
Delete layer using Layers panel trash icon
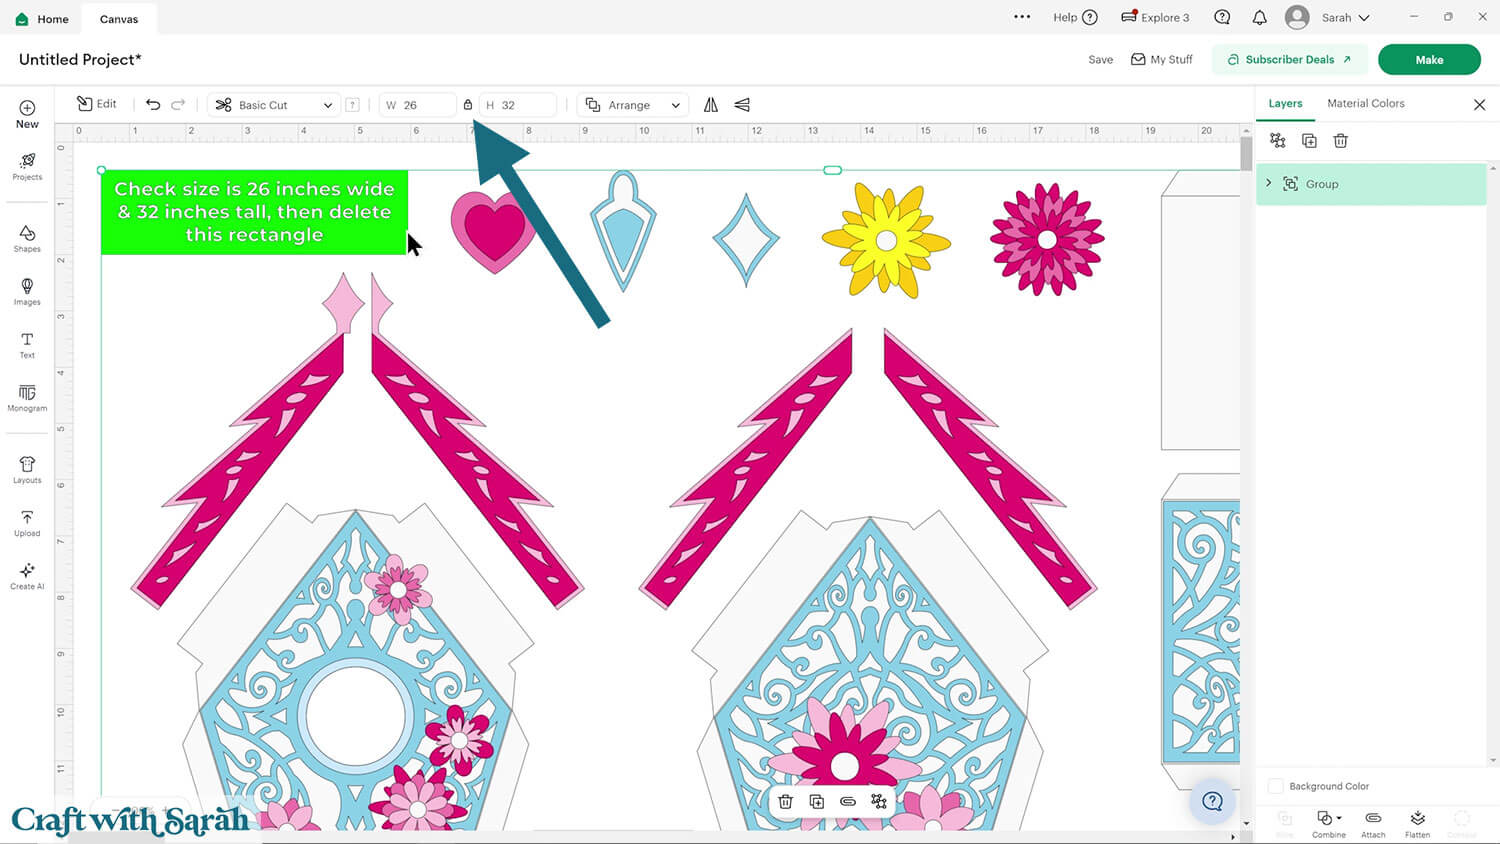coord(1340,141)
